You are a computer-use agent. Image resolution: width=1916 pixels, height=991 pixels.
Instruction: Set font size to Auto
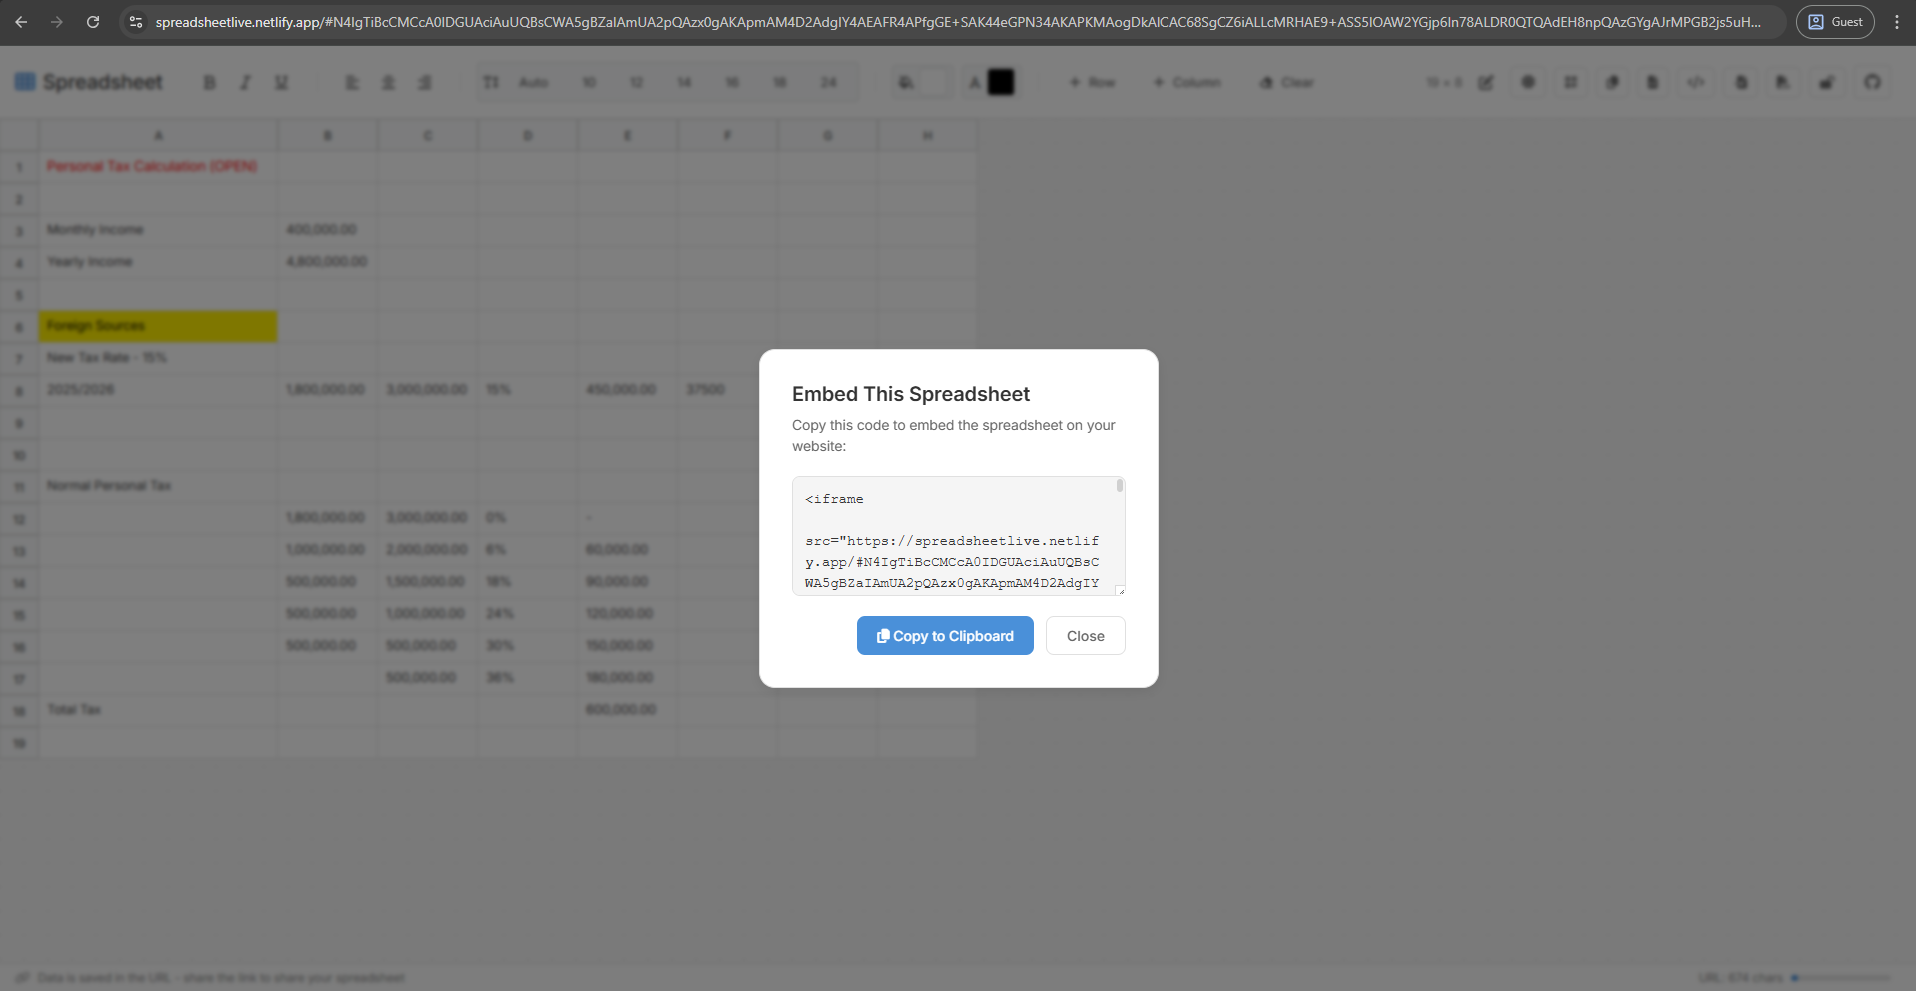[x=534, y=82]
